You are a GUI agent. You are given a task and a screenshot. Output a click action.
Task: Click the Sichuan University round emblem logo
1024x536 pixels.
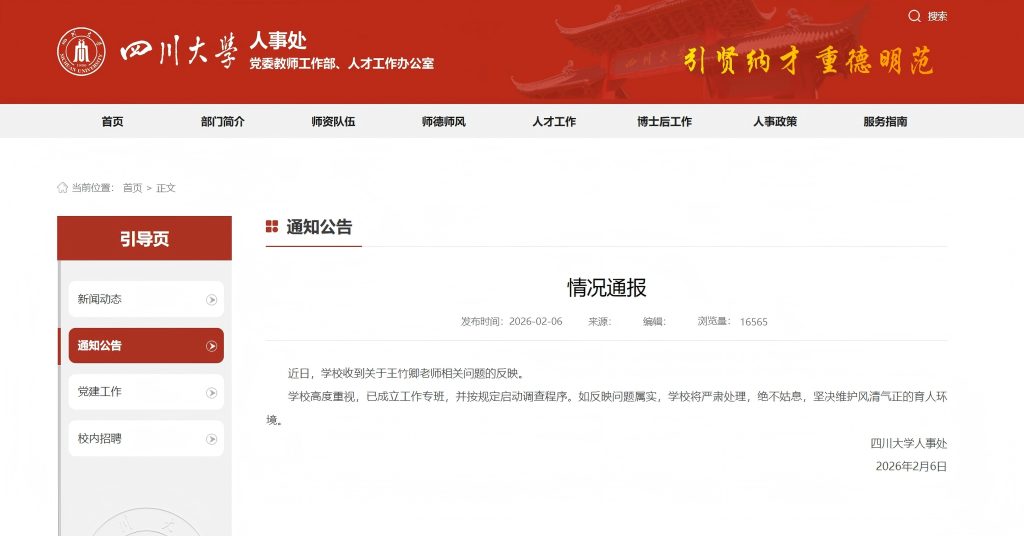click(x=81, y=51)
